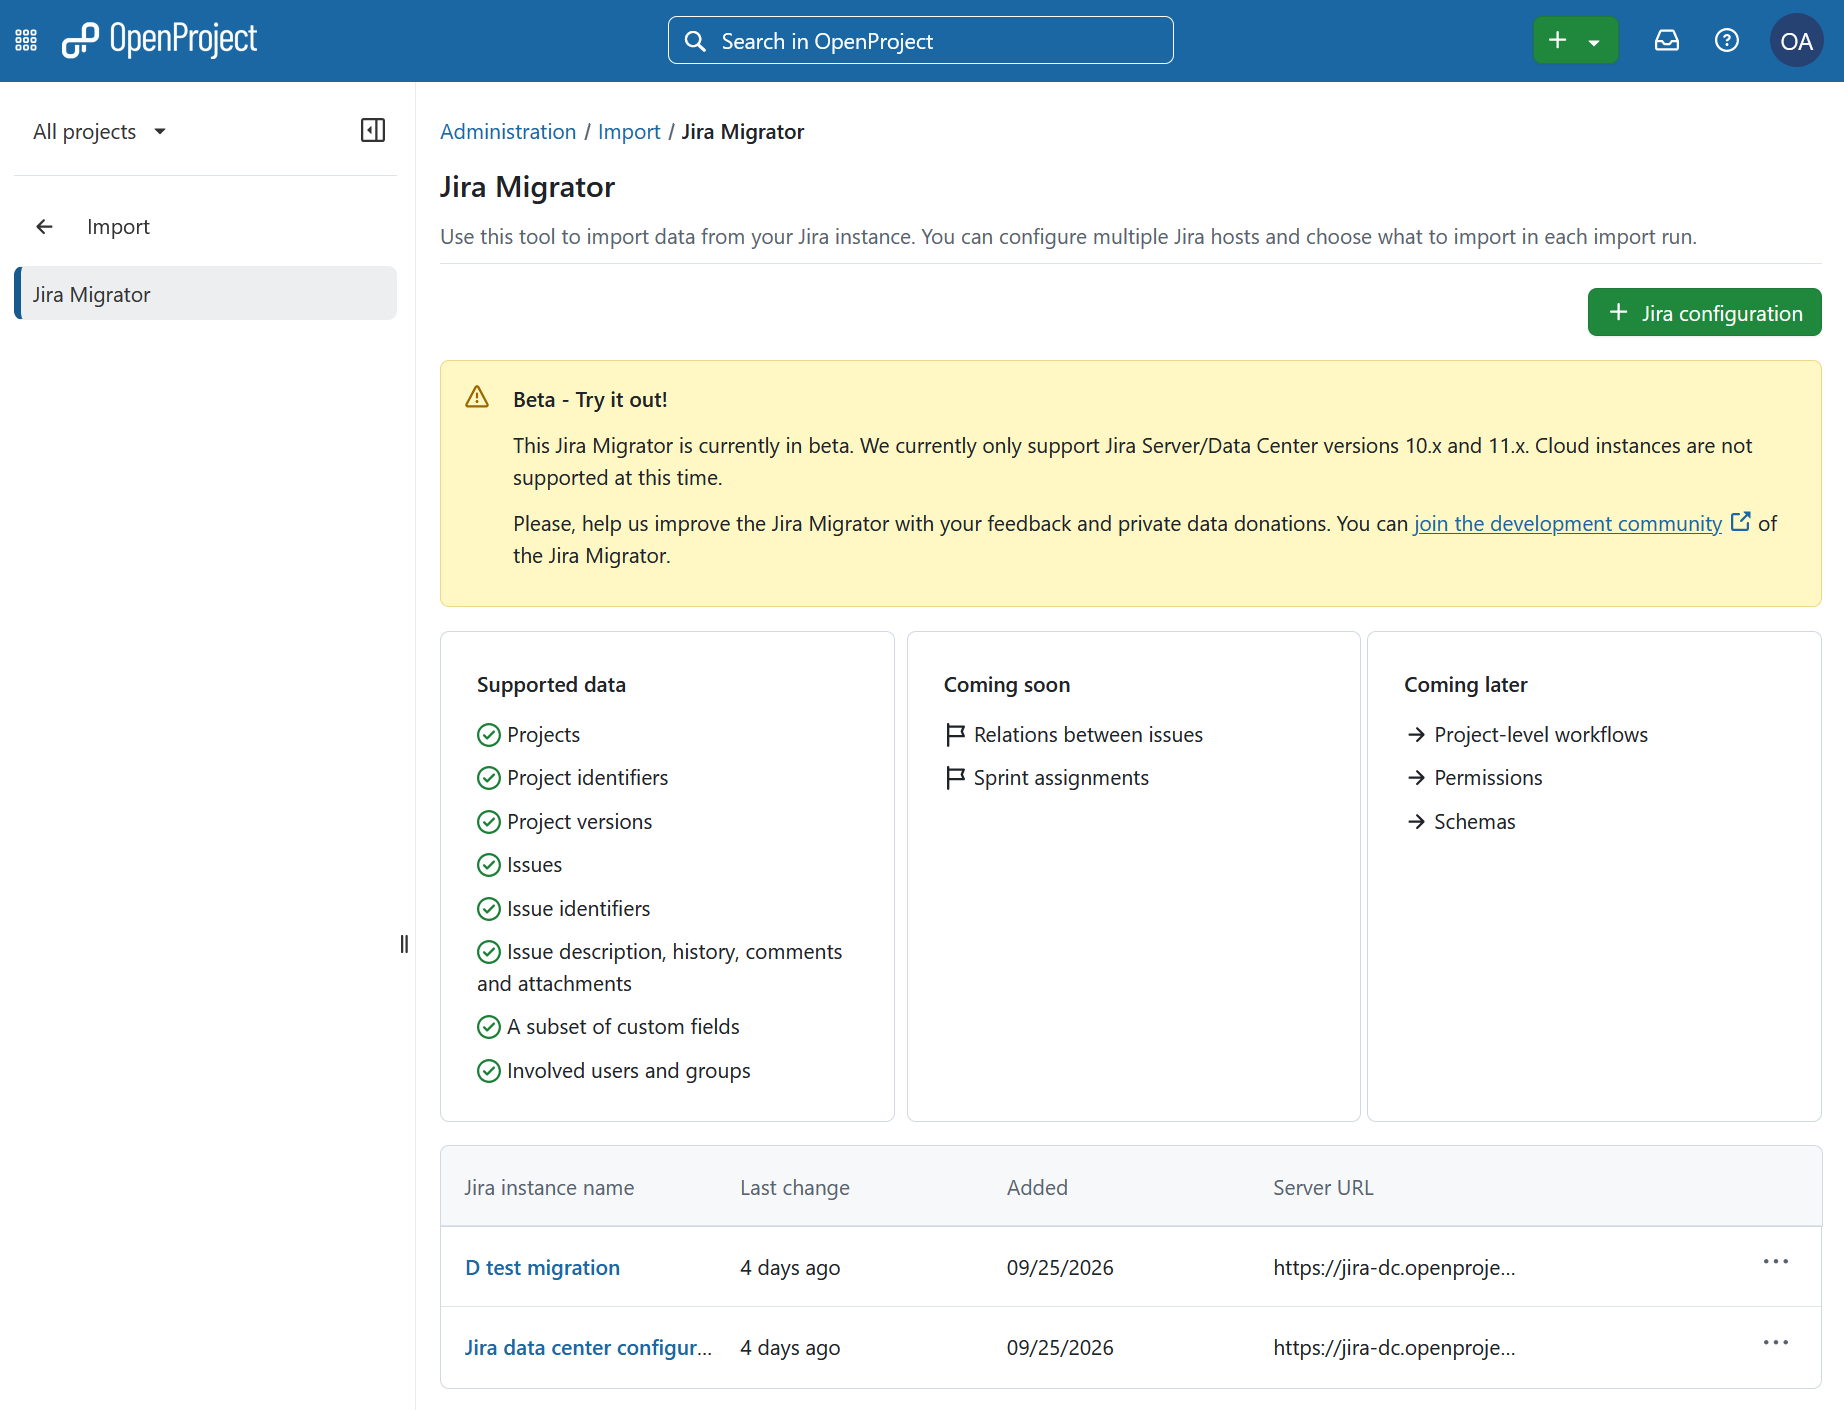1844x1410 pixels.
Task: Expand the All projects dropdown
Action: [100, 131]
